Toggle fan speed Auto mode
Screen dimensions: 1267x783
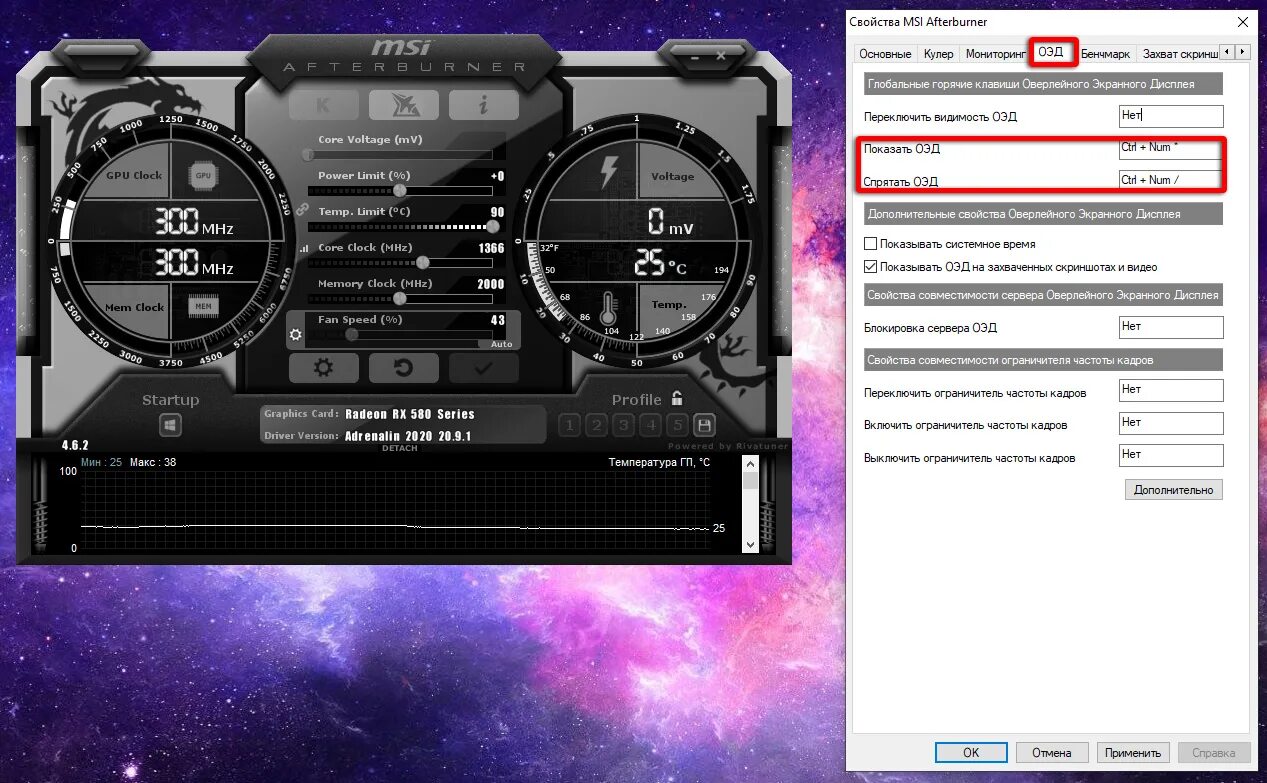click(x=502, y=344)
